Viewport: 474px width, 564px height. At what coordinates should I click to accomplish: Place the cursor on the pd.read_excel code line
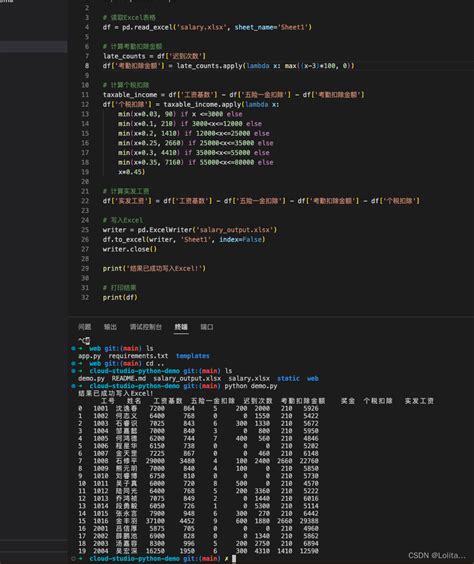207,27
